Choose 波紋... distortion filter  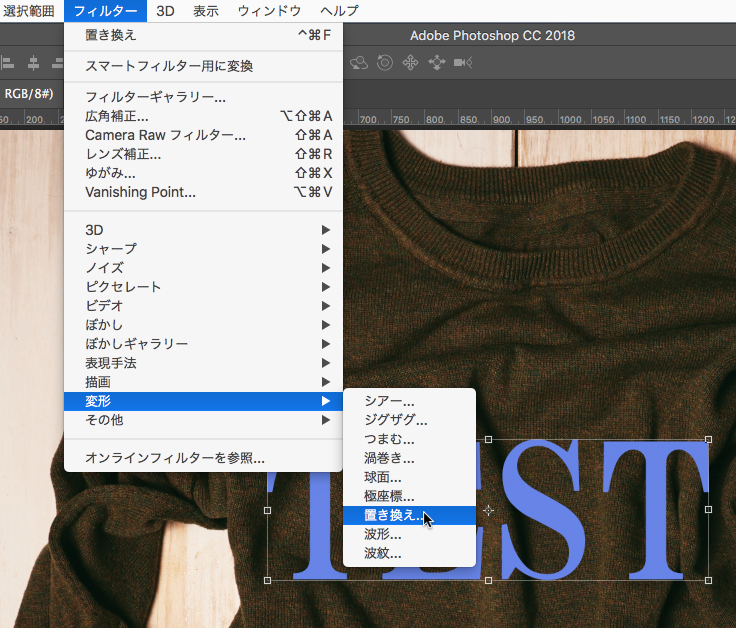(x=409, y=553)
